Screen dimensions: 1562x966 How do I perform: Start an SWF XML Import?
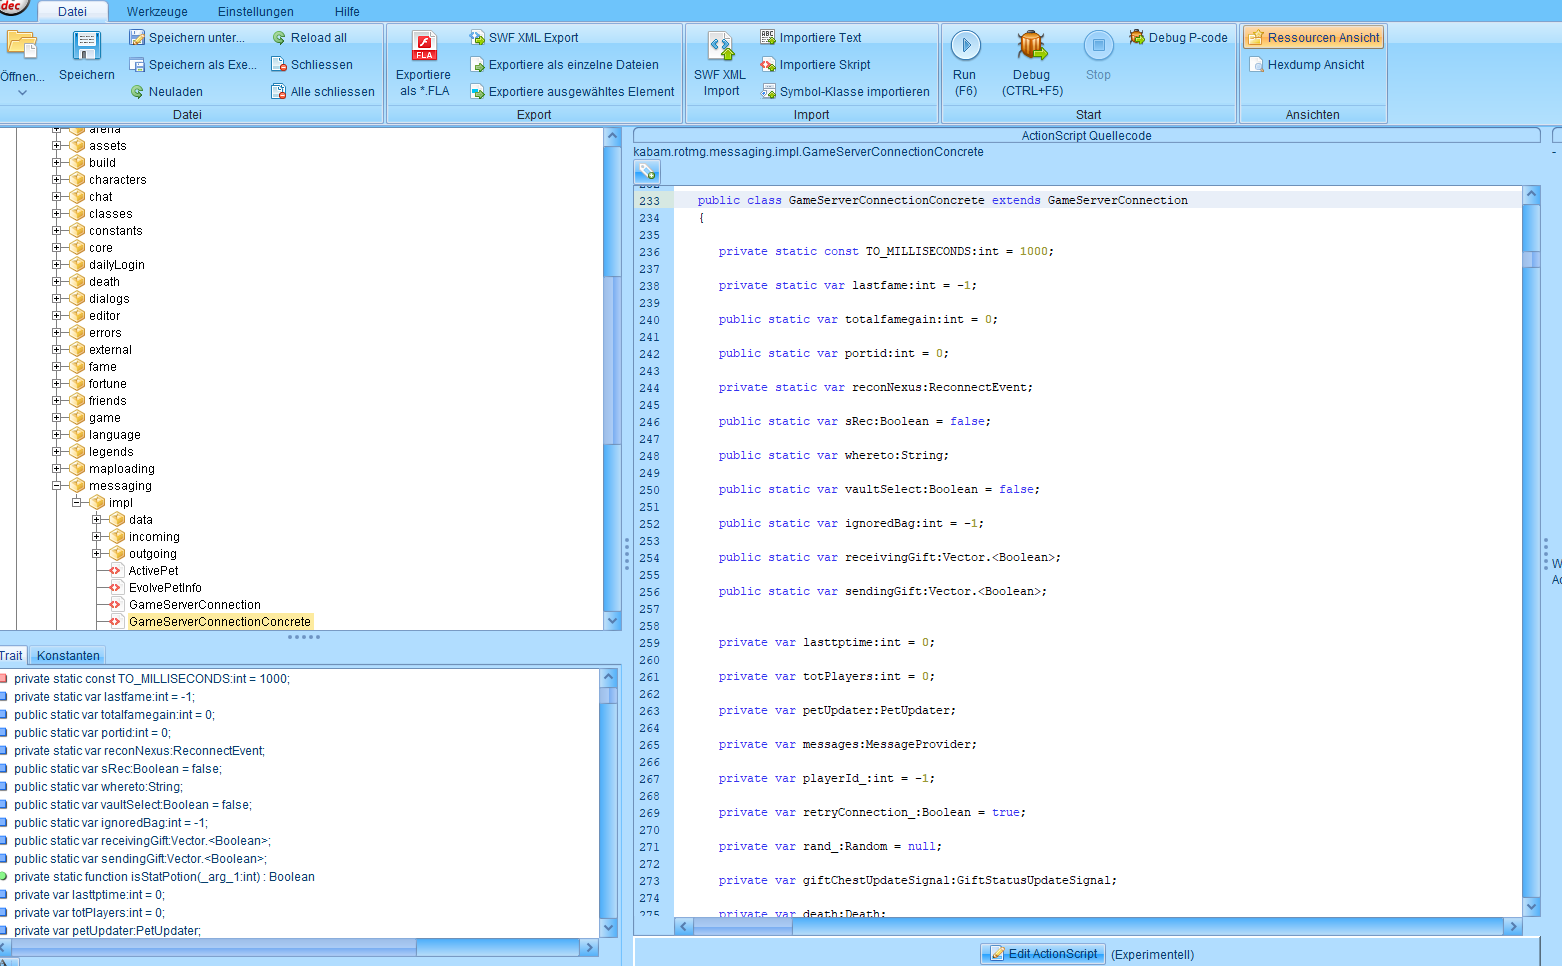click(719, 60)
